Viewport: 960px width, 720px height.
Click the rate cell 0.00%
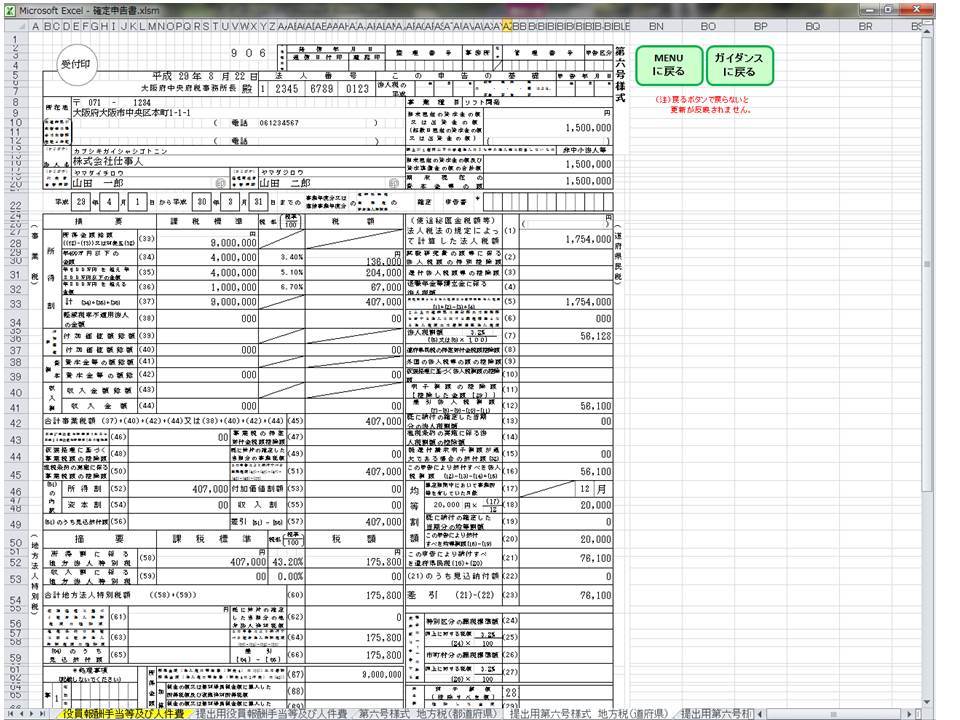tap(290, 577)
